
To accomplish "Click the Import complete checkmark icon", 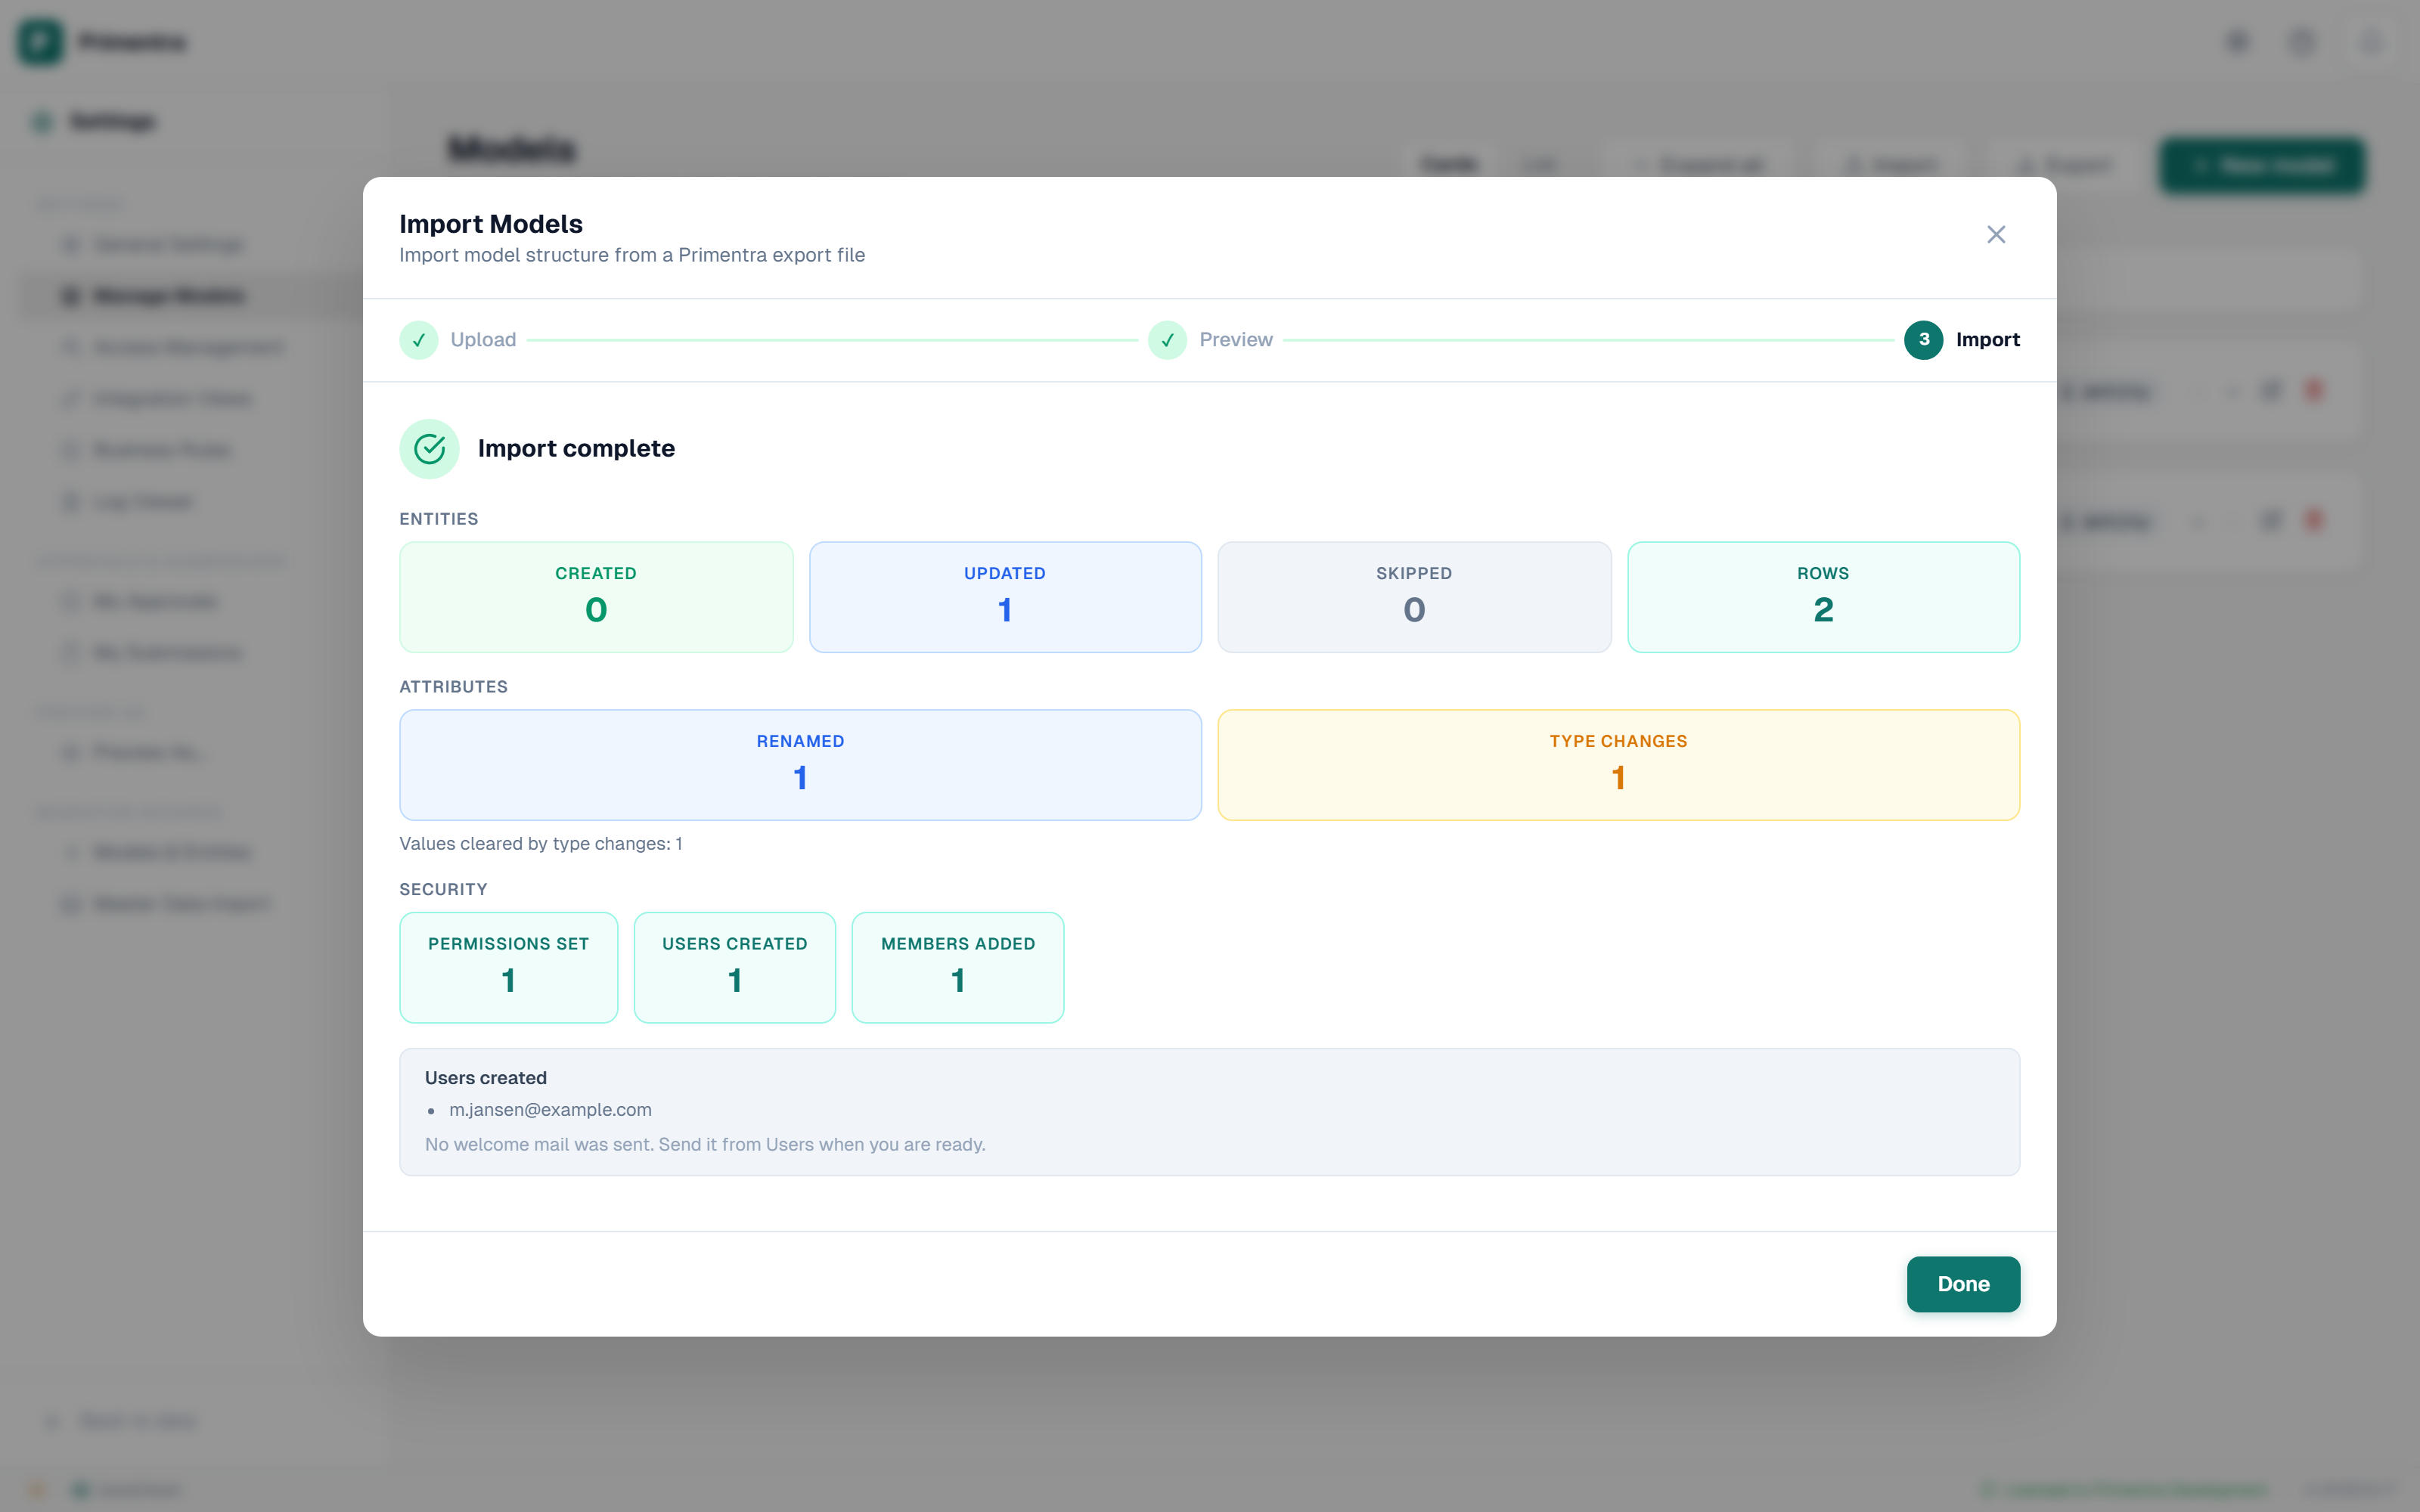I will pyautogui.click(x=429, y=449).
